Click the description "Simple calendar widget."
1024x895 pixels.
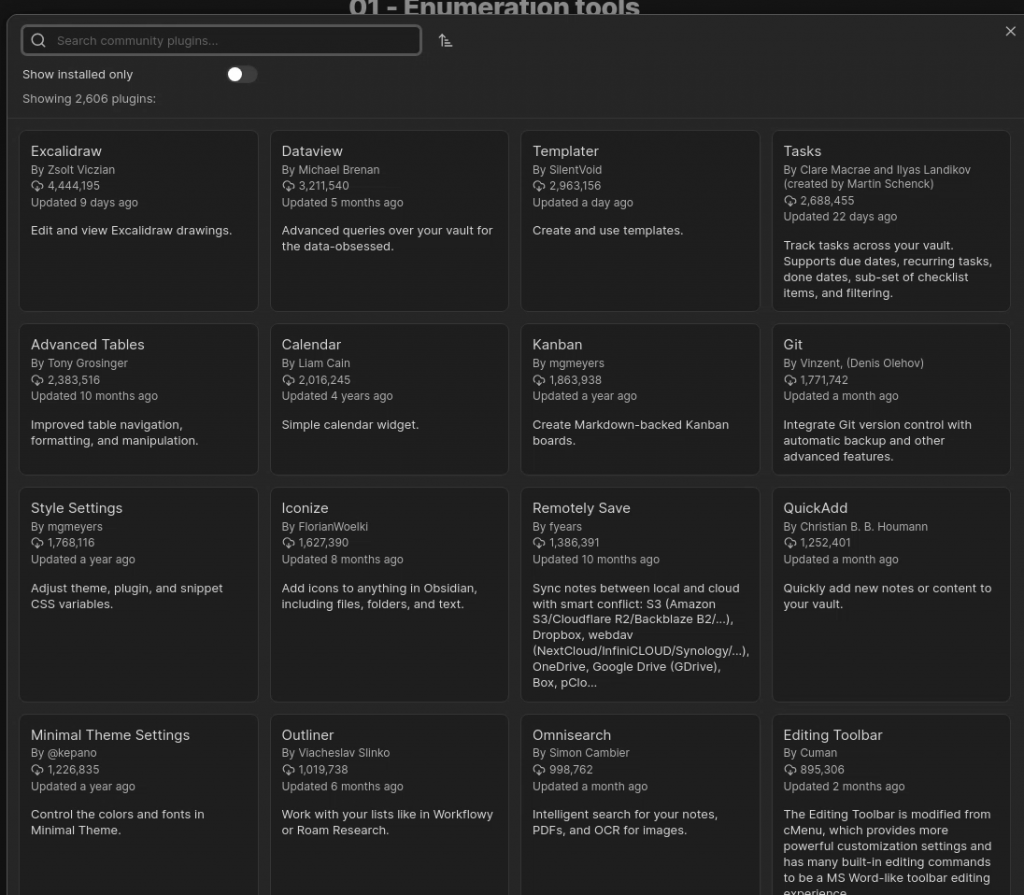pos(350,425)
